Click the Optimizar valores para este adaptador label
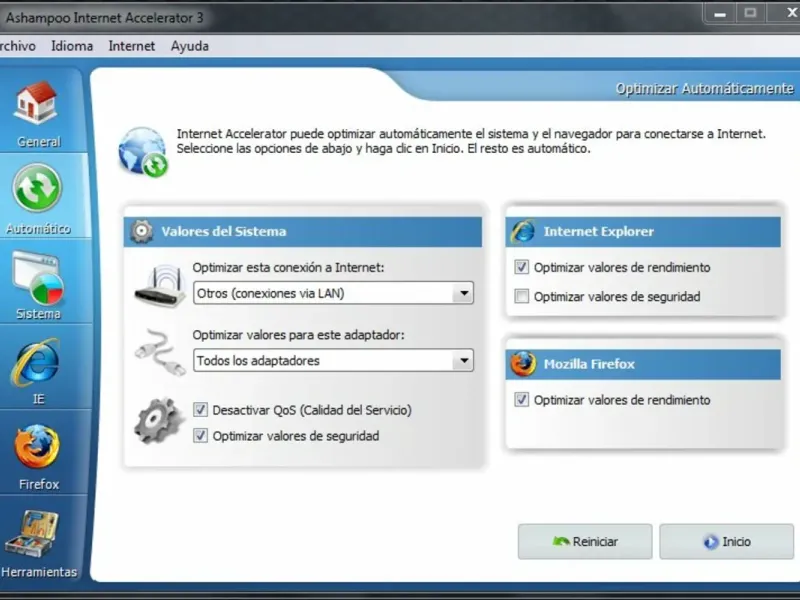 click(298, 335)
